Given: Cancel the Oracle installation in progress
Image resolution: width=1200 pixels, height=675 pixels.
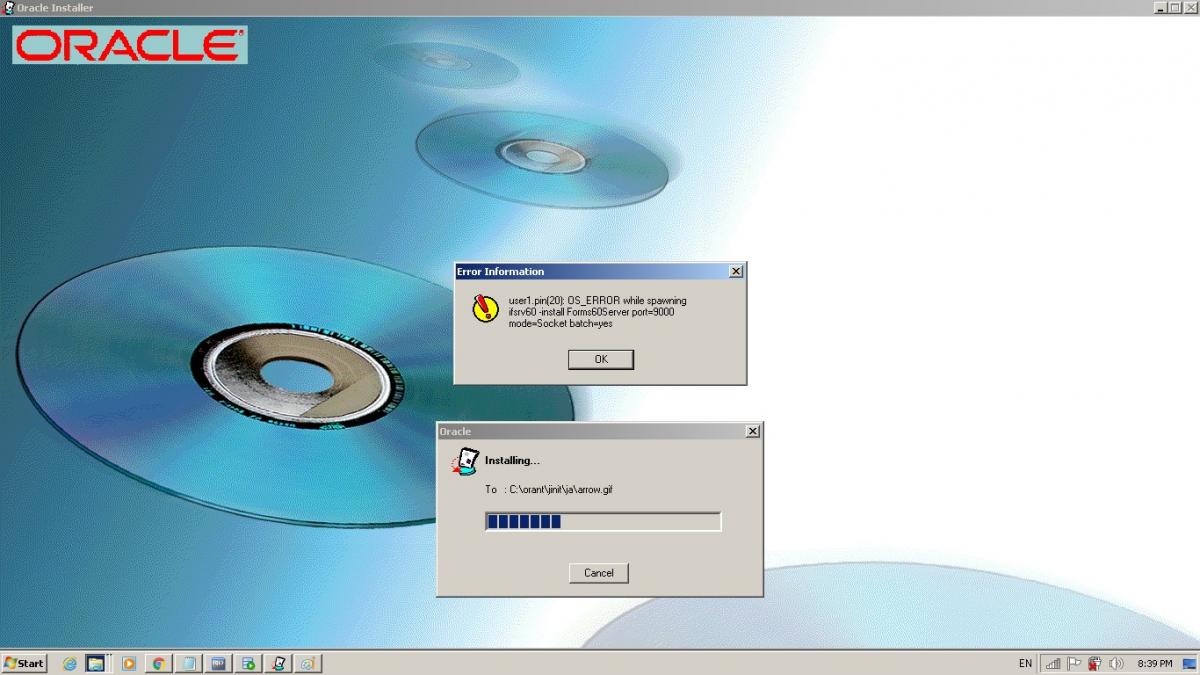Looking at the screenshot, I should [x=598, y=573].
